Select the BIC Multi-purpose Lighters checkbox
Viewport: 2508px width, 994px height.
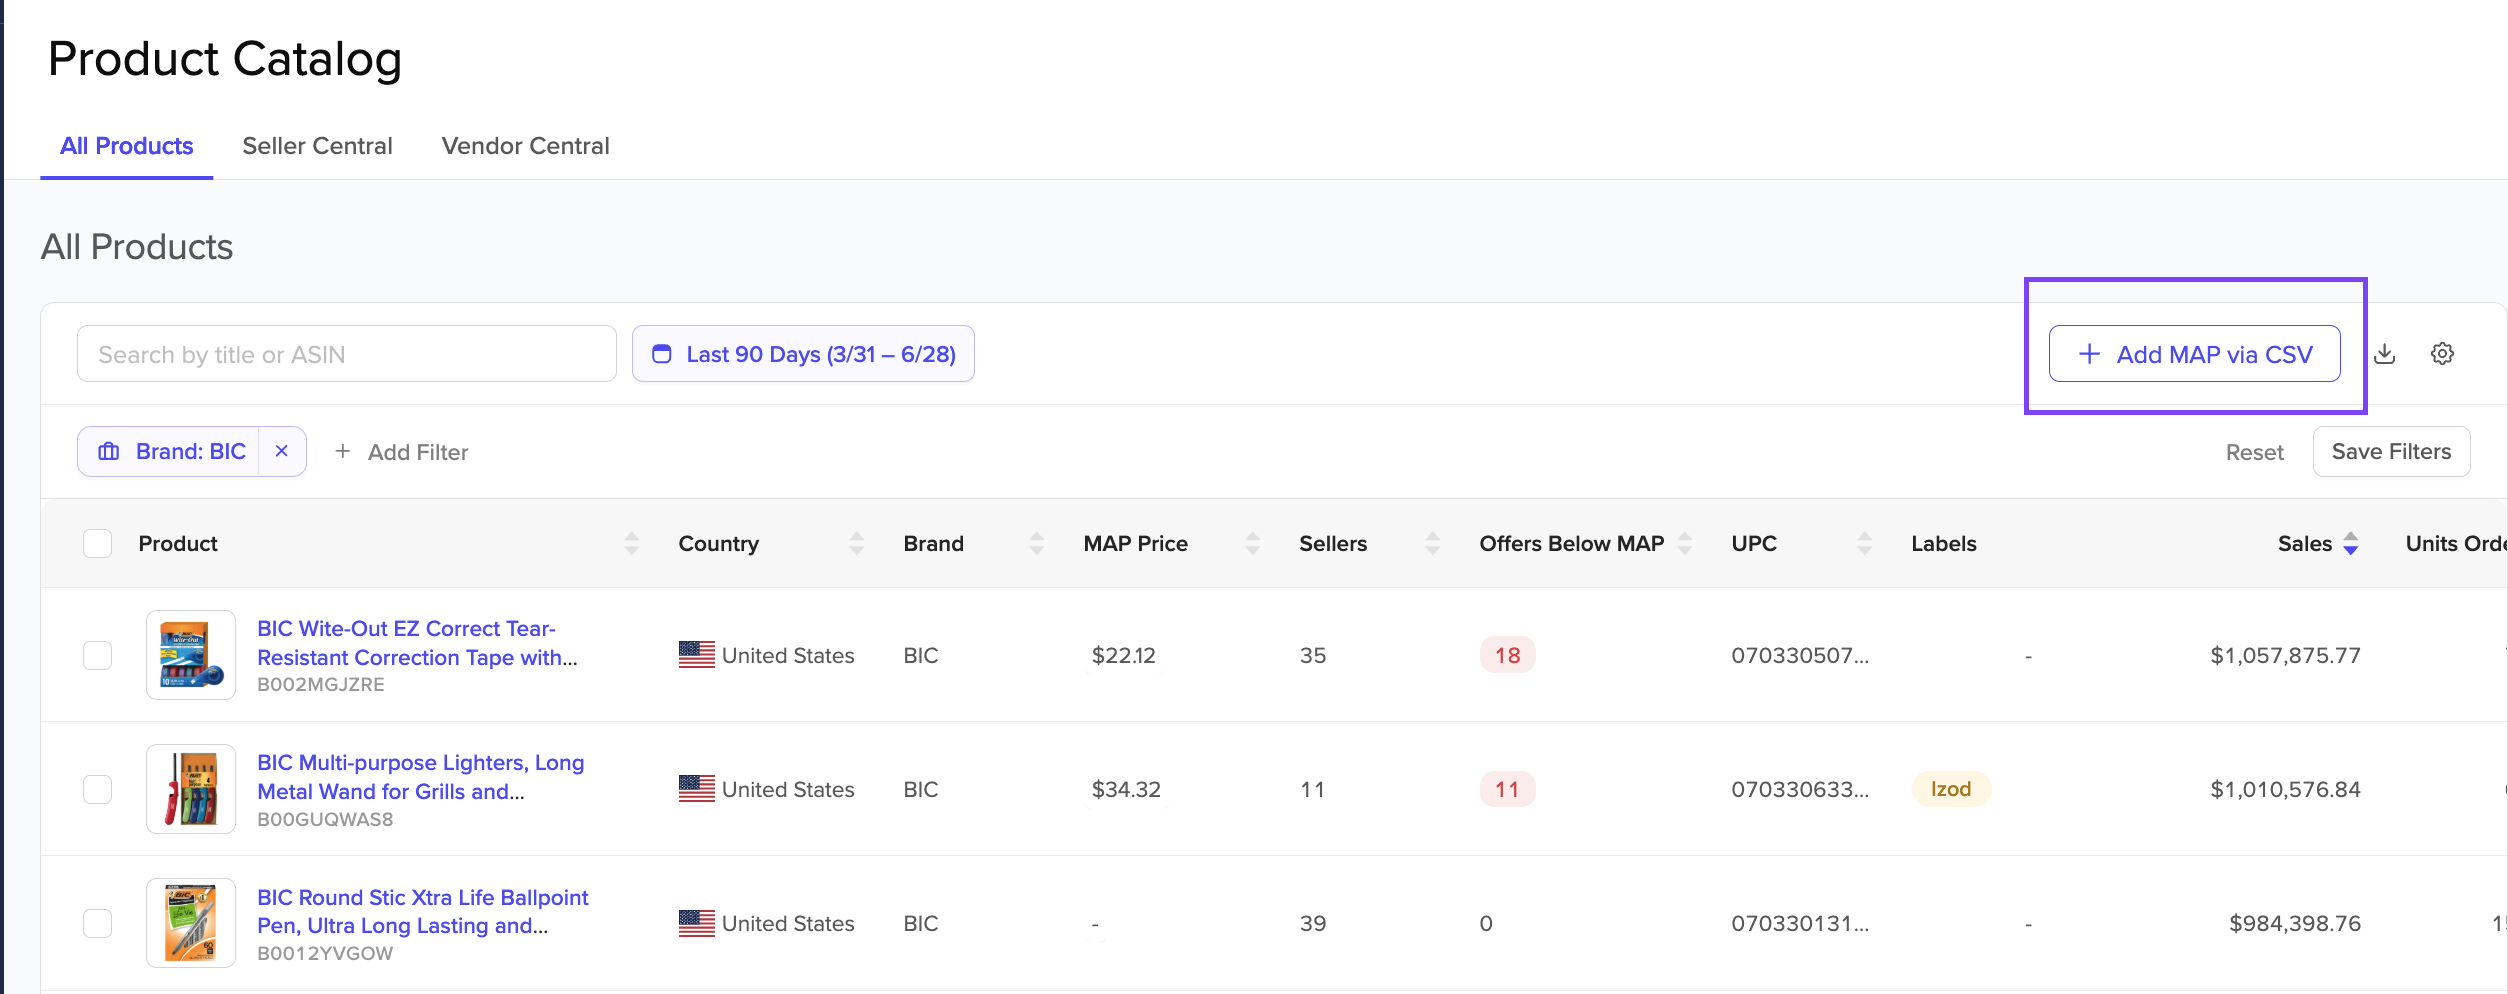pos(97,790)
